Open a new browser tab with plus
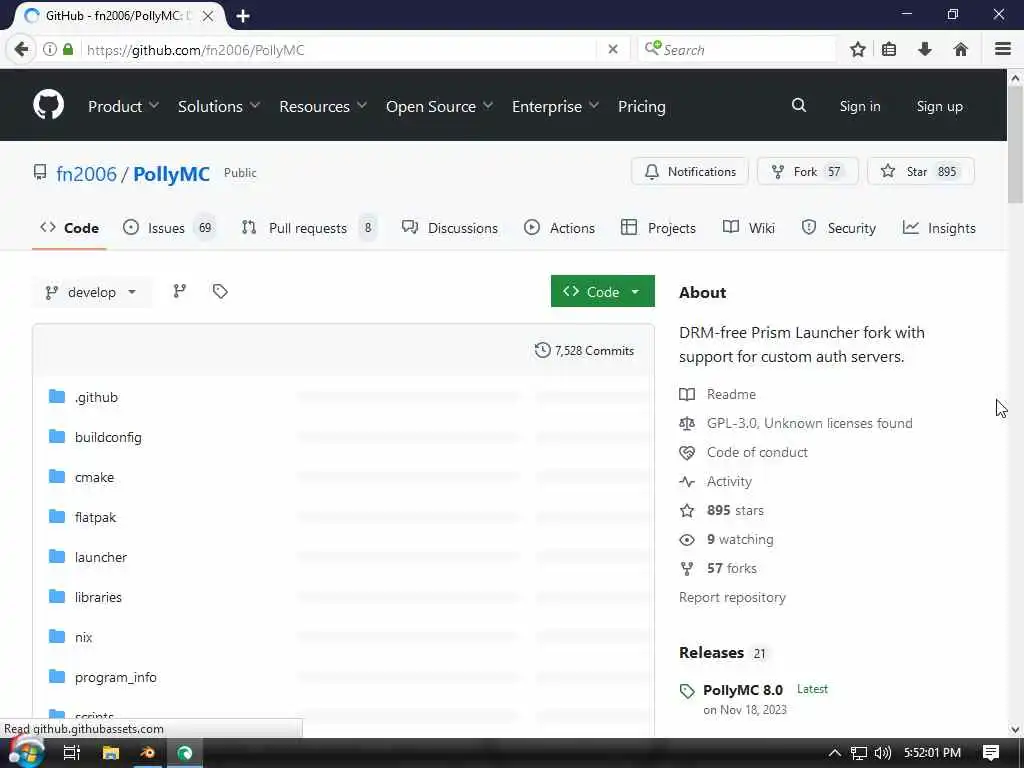Screen dimensions: 1024x768 (x=243, y=16)
